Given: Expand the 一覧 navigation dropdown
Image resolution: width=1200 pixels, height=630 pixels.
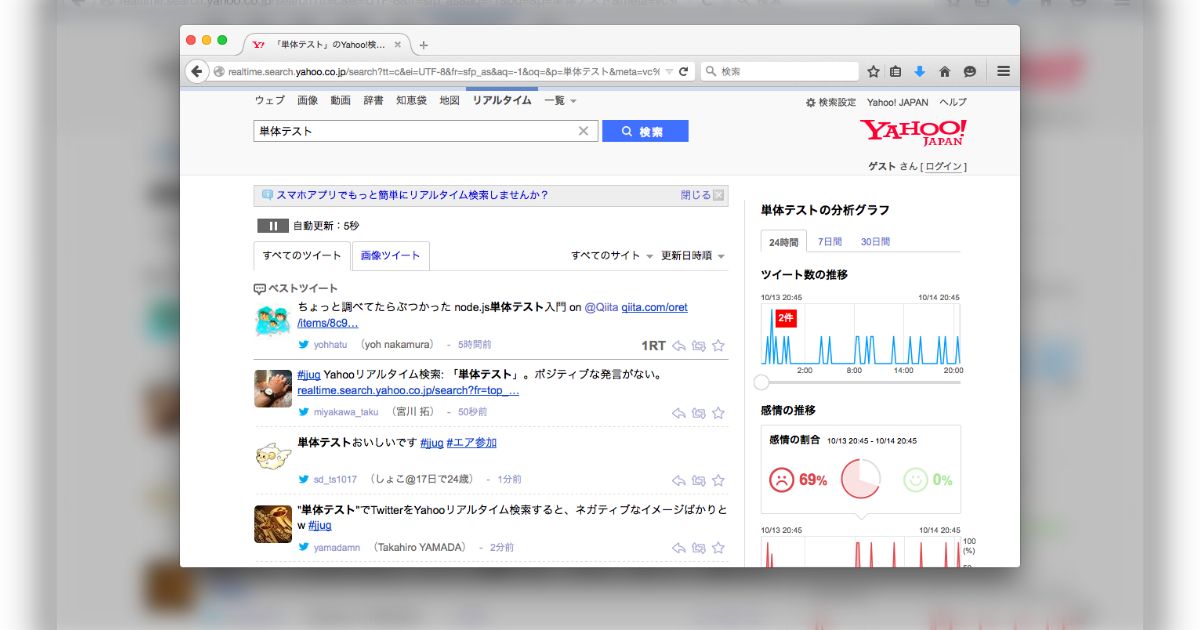Looking at the screenshot, I should pyautogui.click(x=557, y=101).
